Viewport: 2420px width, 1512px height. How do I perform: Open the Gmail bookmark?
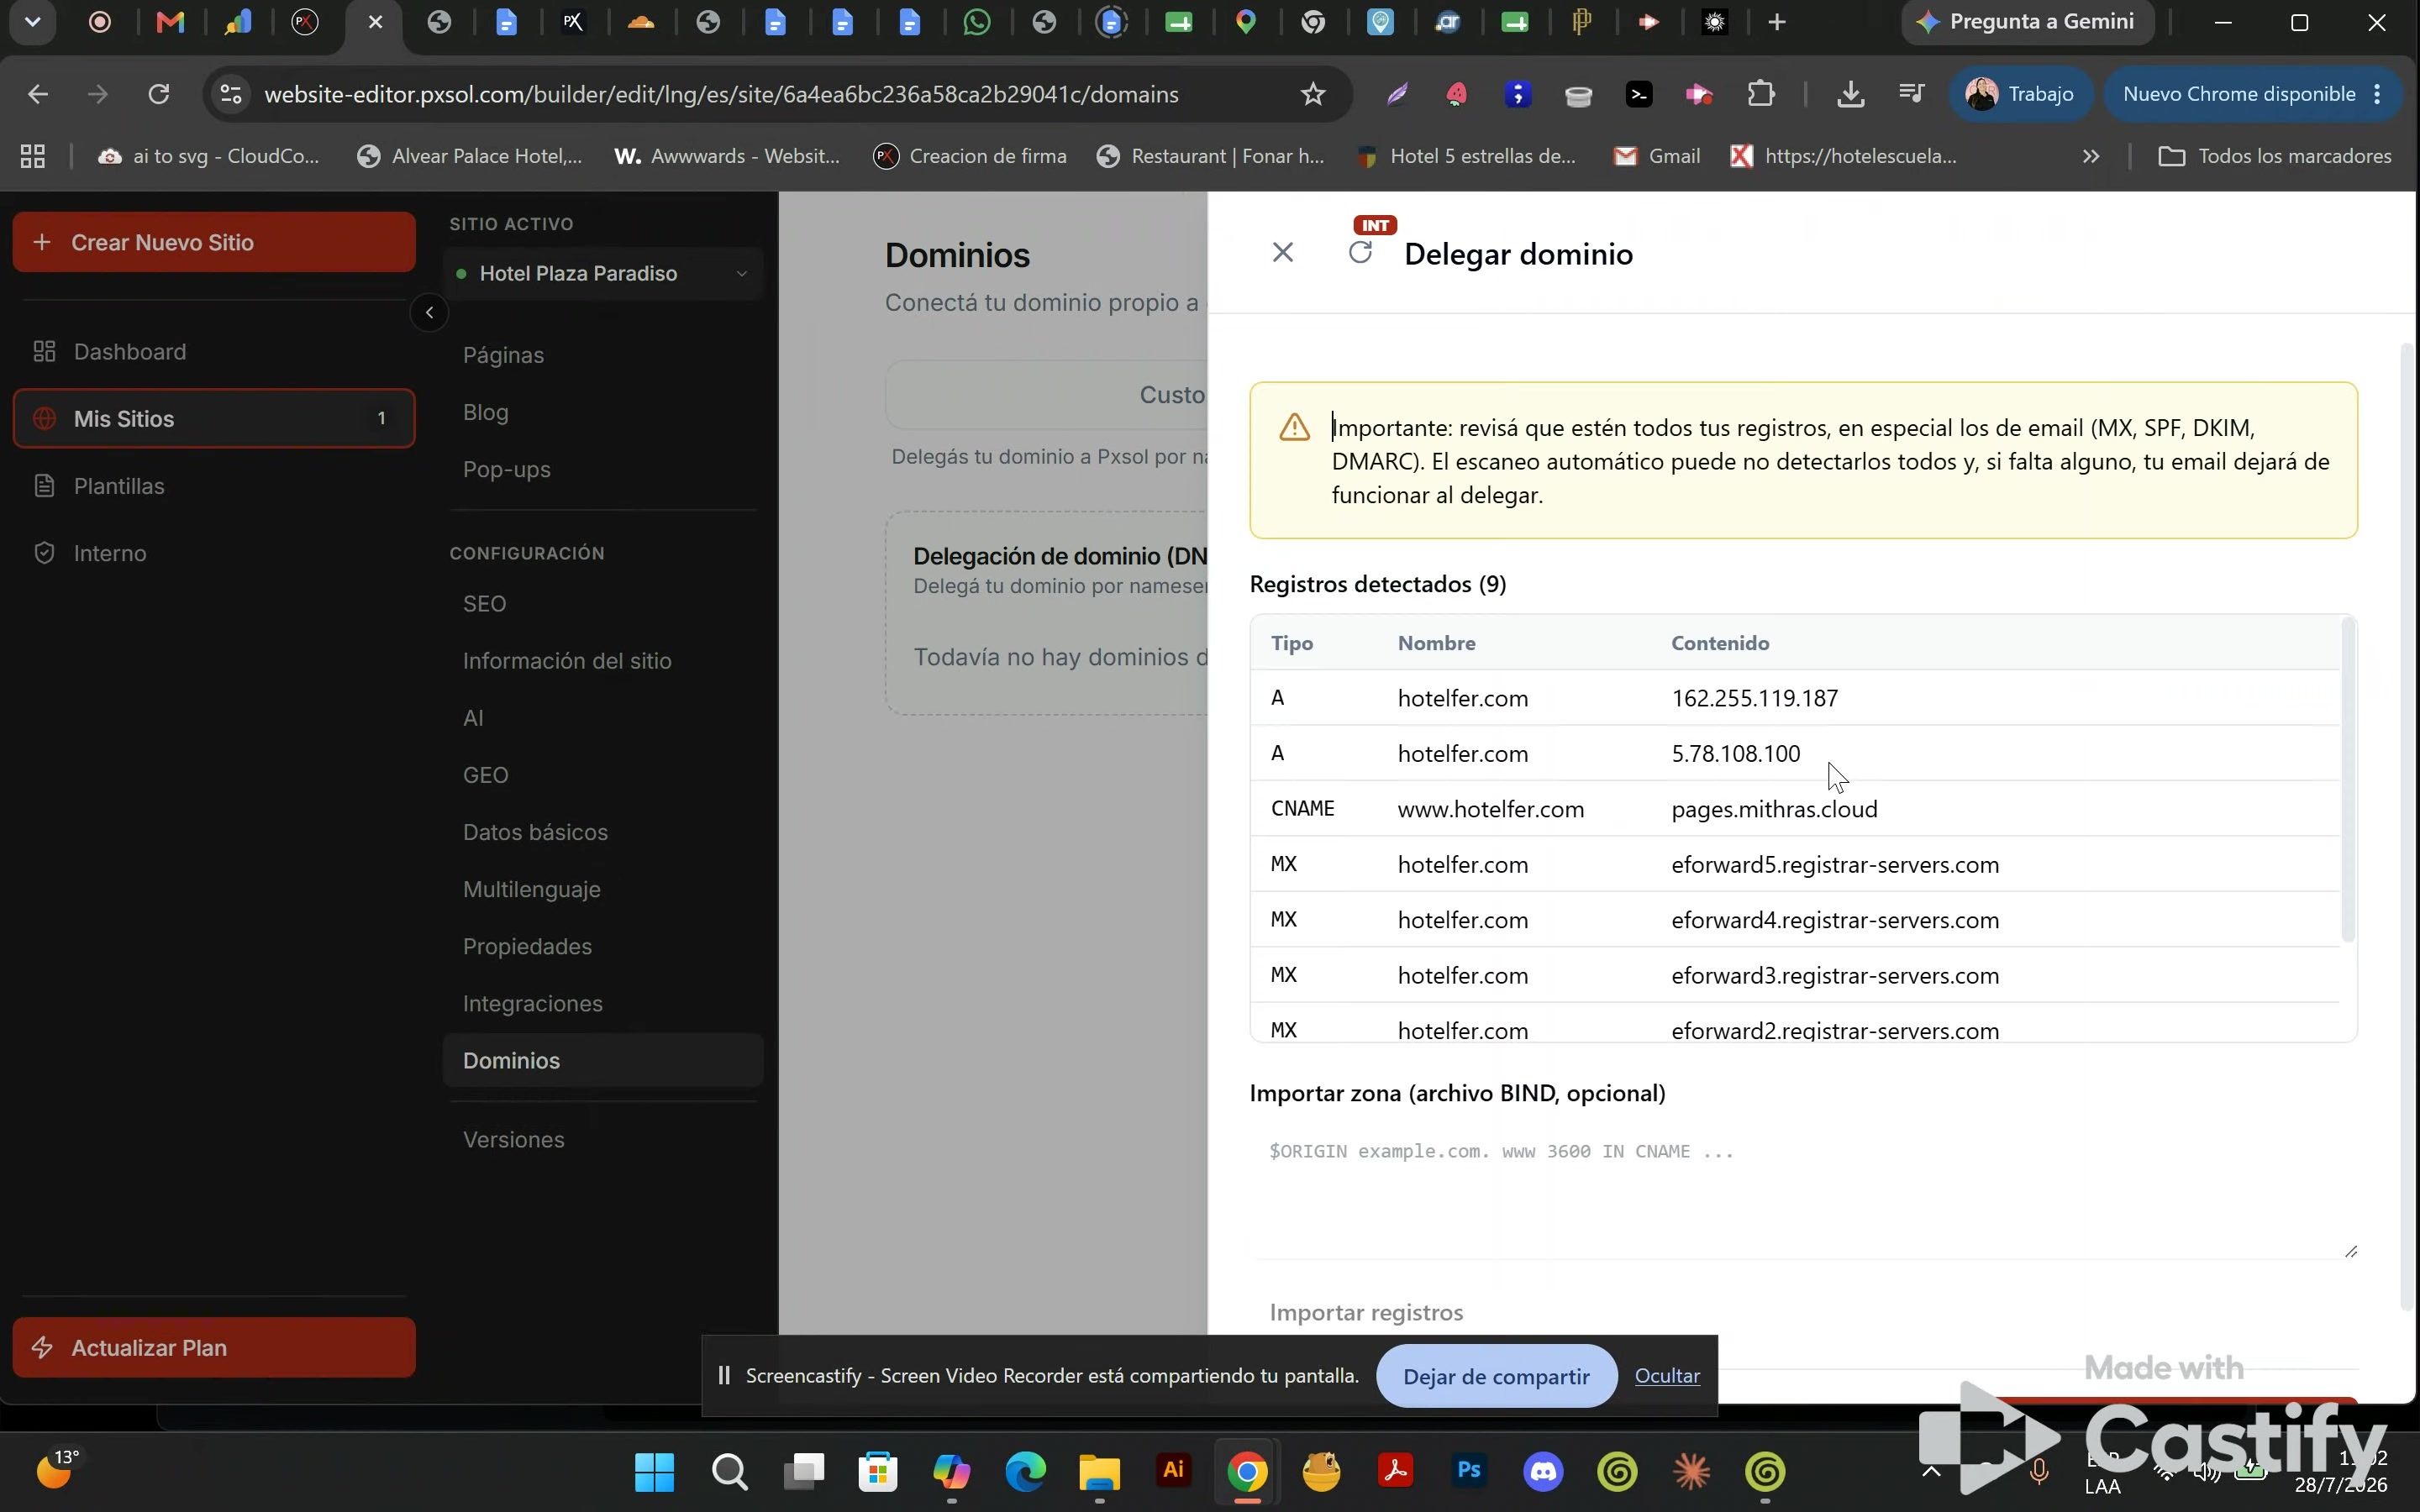(1657, 156)
